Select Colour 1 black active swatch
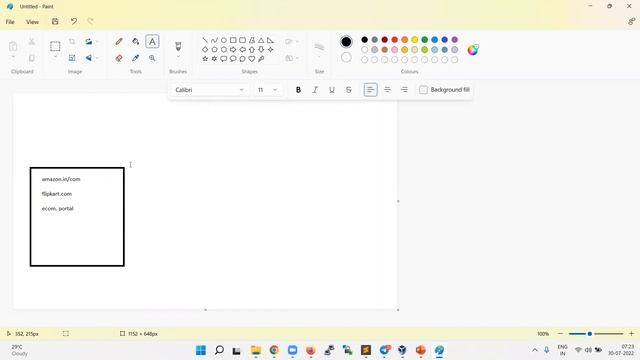The width and height of the screenshot is (640, 360). 346,42
